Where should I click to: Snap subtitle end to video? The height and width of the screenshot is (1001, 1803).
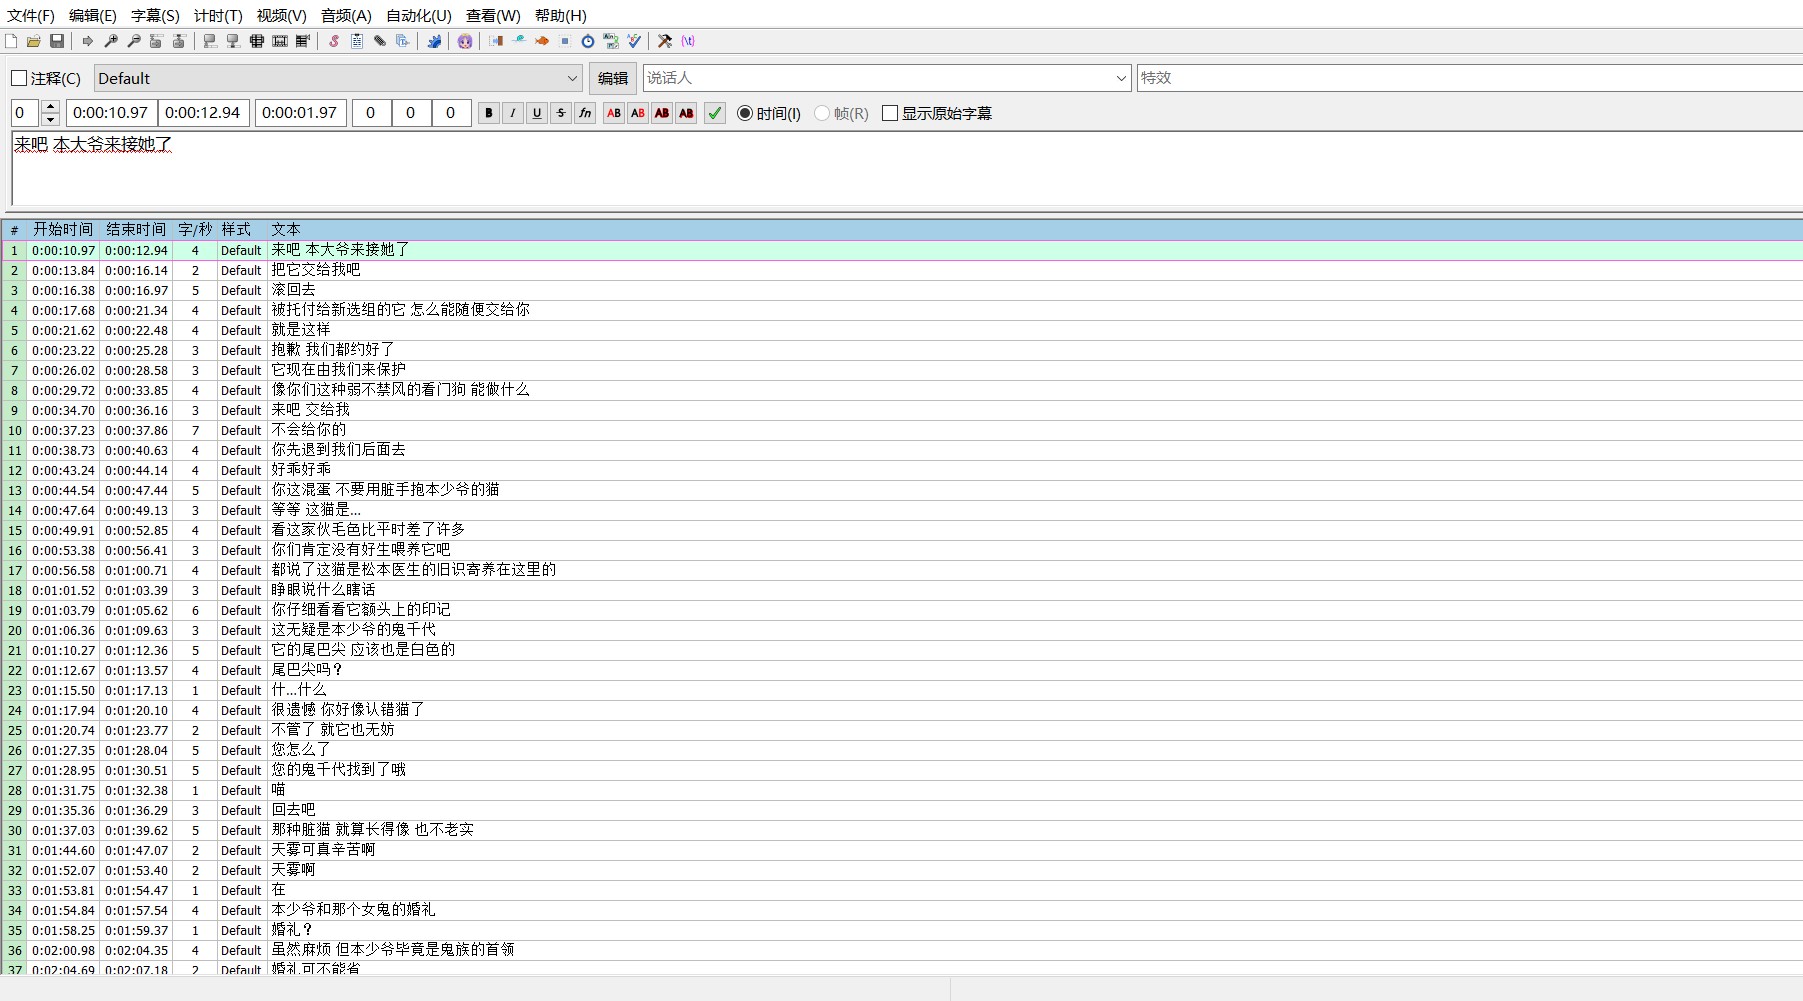(x=233, y=41)
